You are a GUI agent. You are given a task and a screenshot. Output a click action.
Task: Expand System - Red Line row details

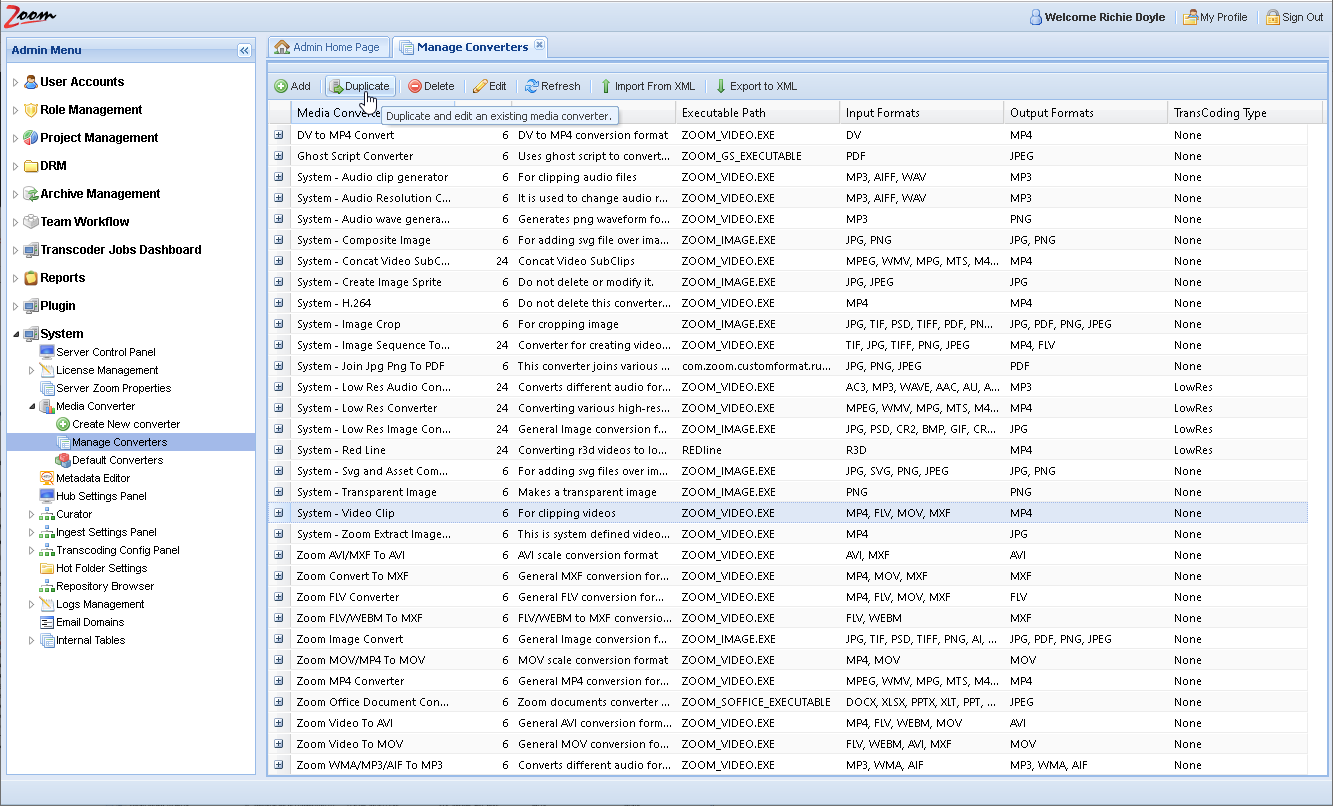[x=278, y=450]
